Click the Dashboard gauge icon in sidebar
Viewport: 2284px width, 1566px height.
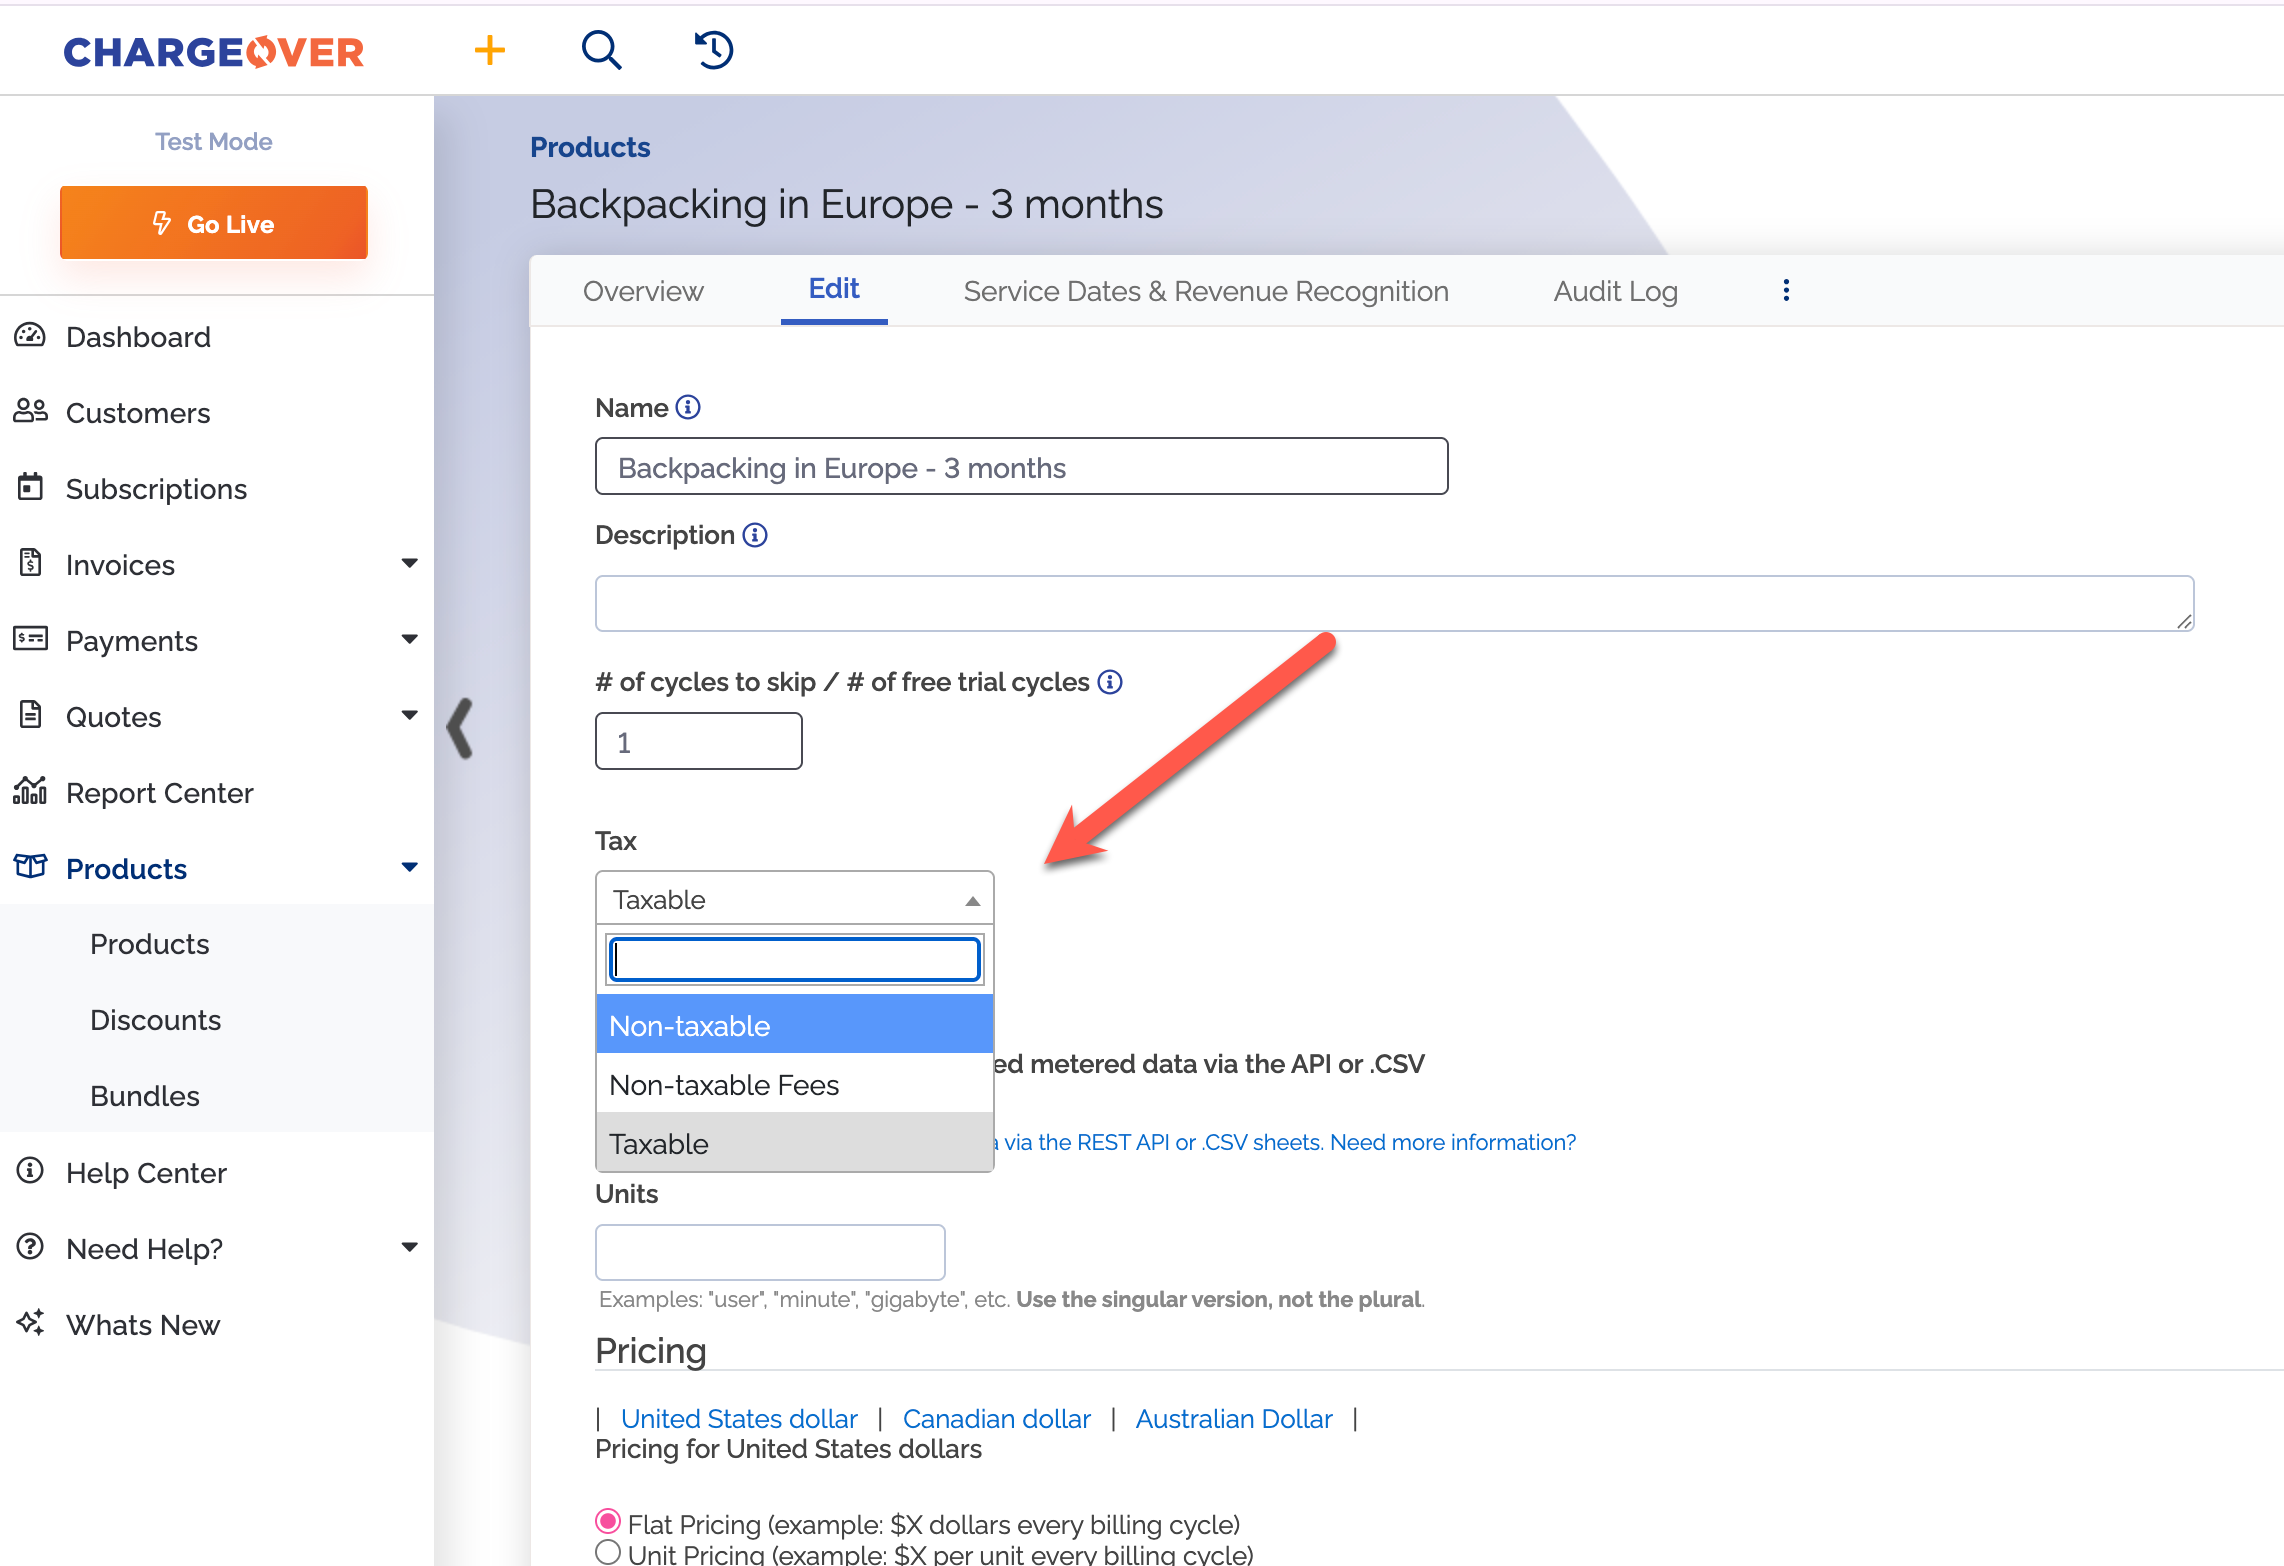[30, 336]
